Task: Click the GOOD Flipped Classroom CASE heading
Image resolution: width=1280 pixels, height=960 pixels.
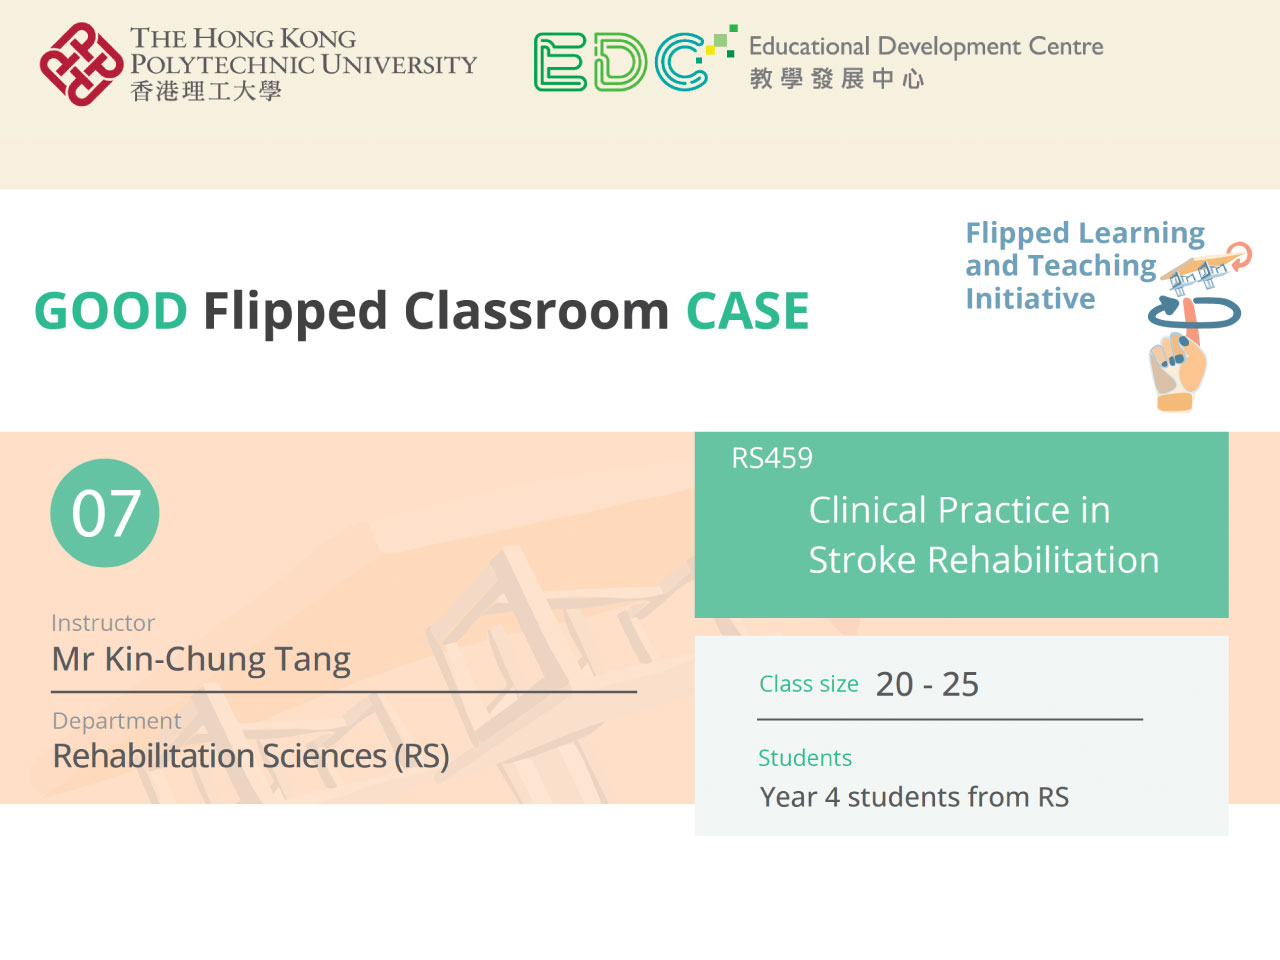Action: pyautogui.click(x=422, y=311)
